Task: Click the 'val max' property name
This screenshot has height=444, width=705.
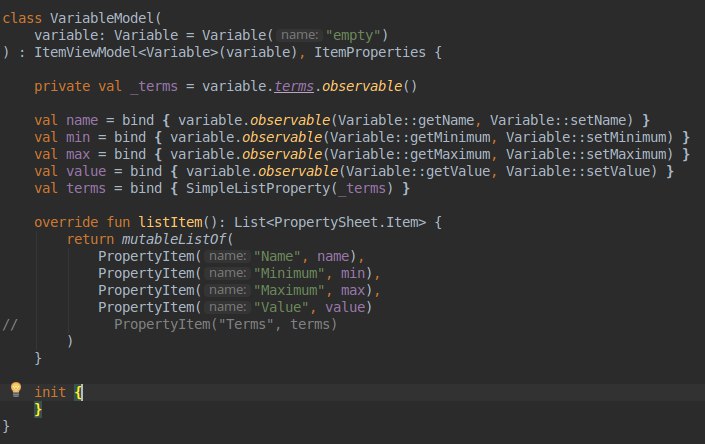Action: point(78,155)
